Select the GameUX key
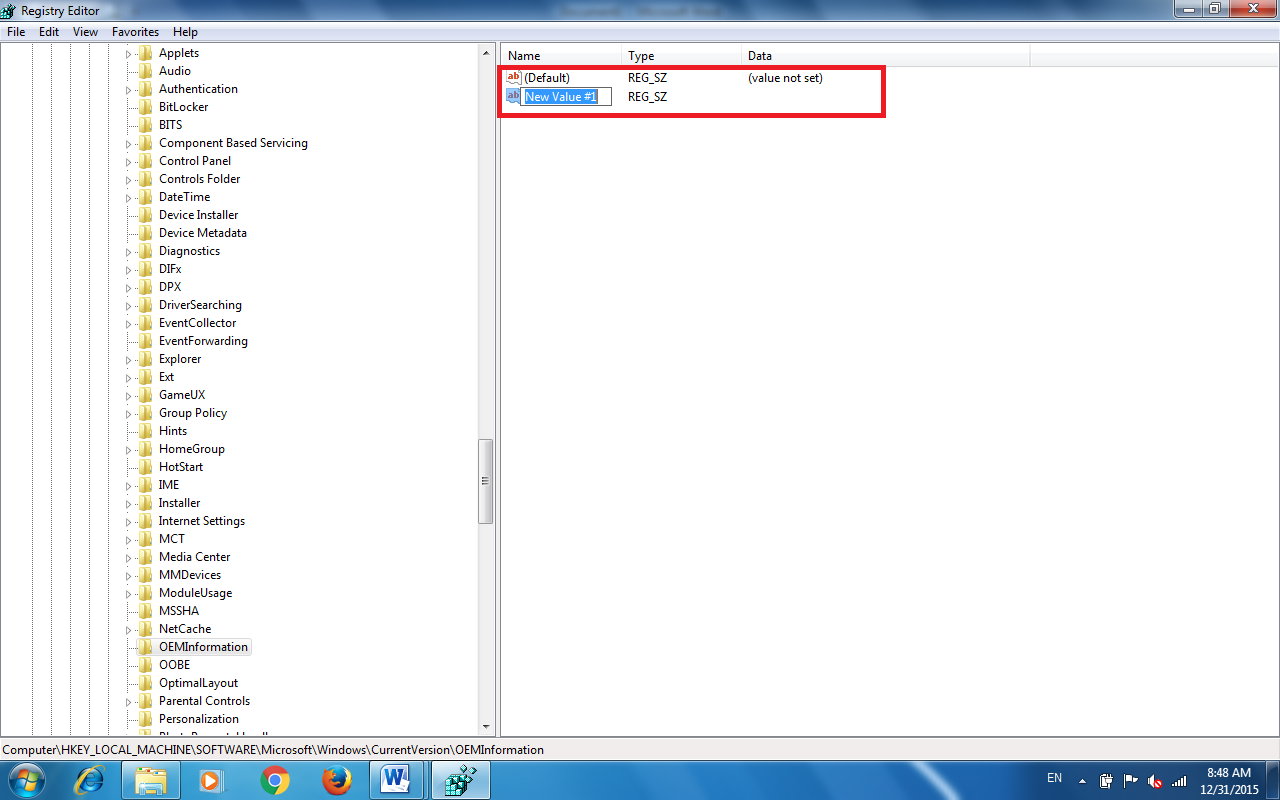 (182, 395)
